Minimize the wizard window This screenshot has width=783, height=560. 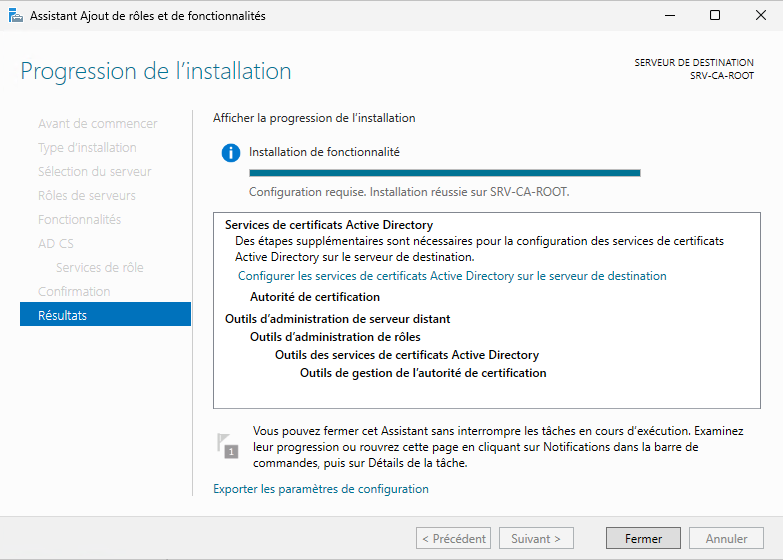click(x=670, y=15)
